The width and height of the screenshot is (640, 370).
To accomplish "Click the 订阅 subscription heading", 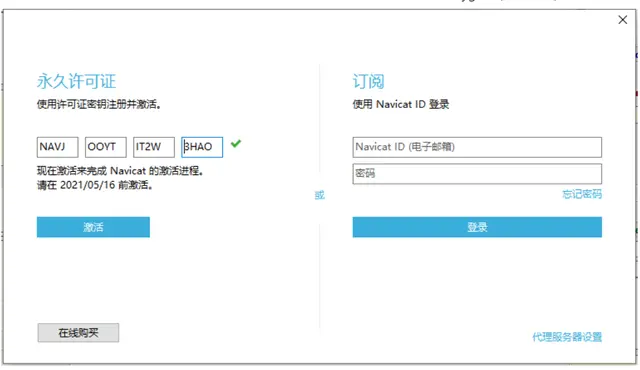I will point(369,81).
